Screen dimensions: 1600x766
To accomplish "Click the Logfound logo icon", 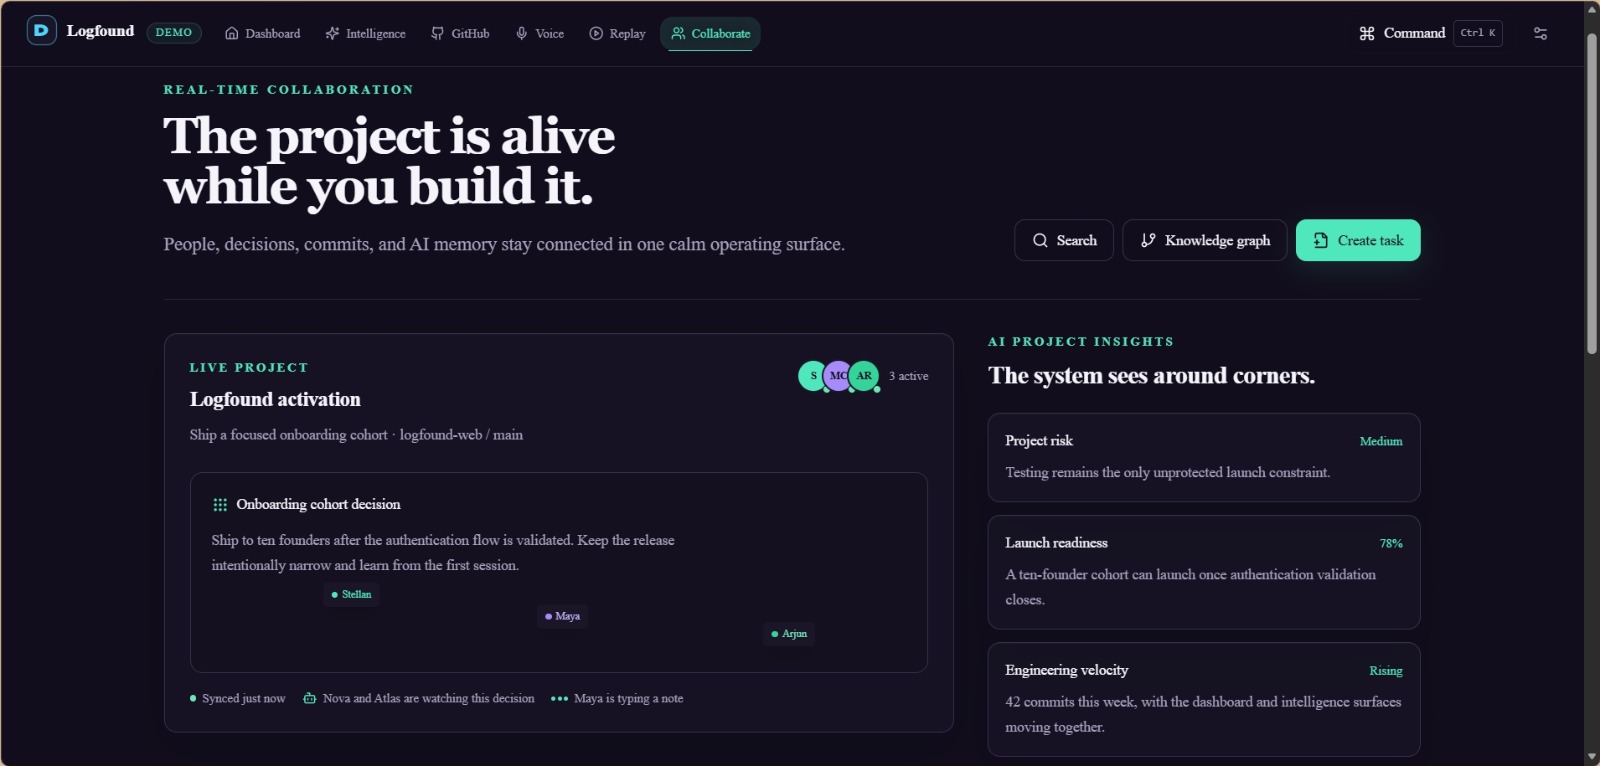I will 41,30.
